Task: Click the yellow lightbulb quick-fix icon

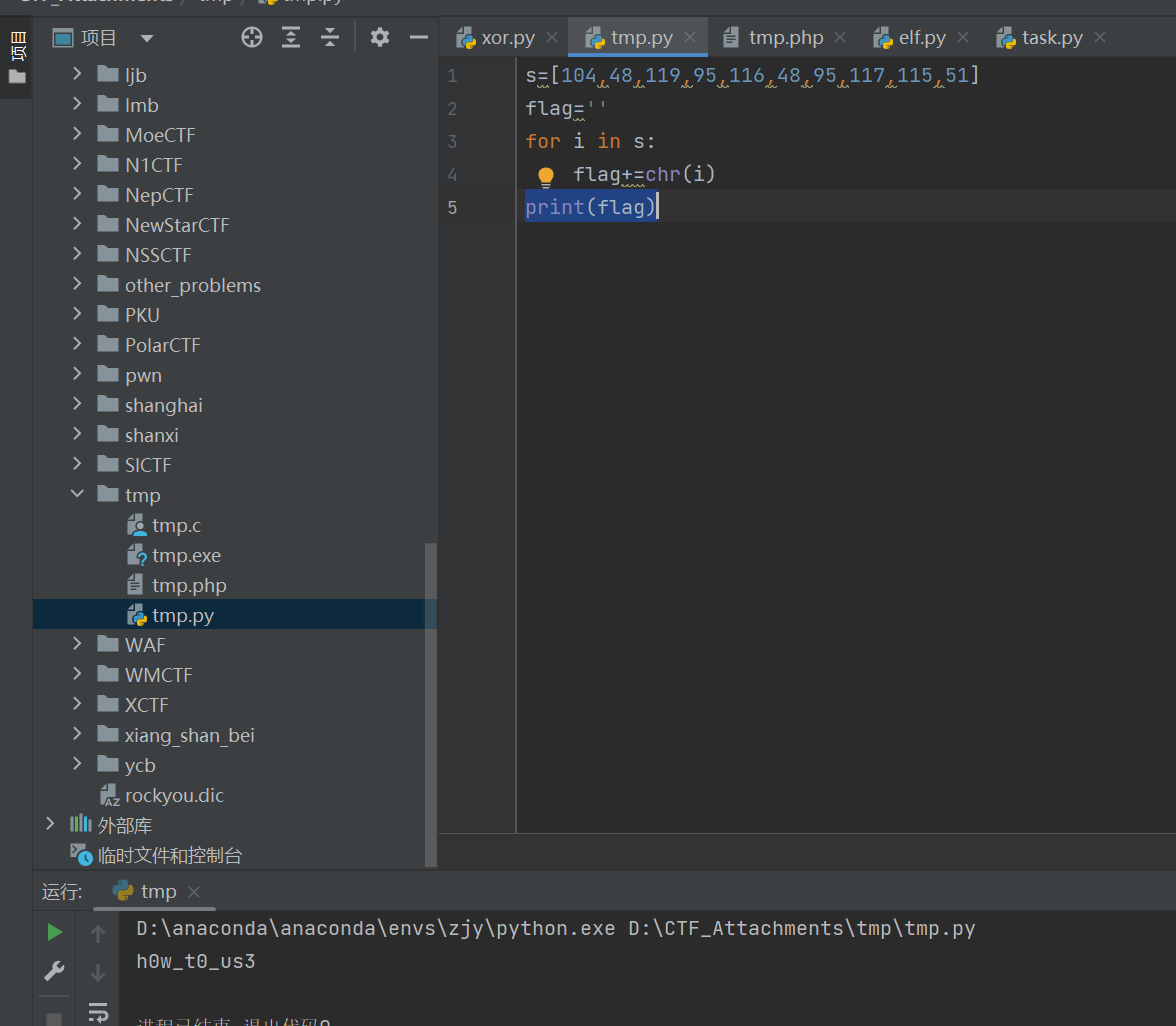Action: (545, 177)
